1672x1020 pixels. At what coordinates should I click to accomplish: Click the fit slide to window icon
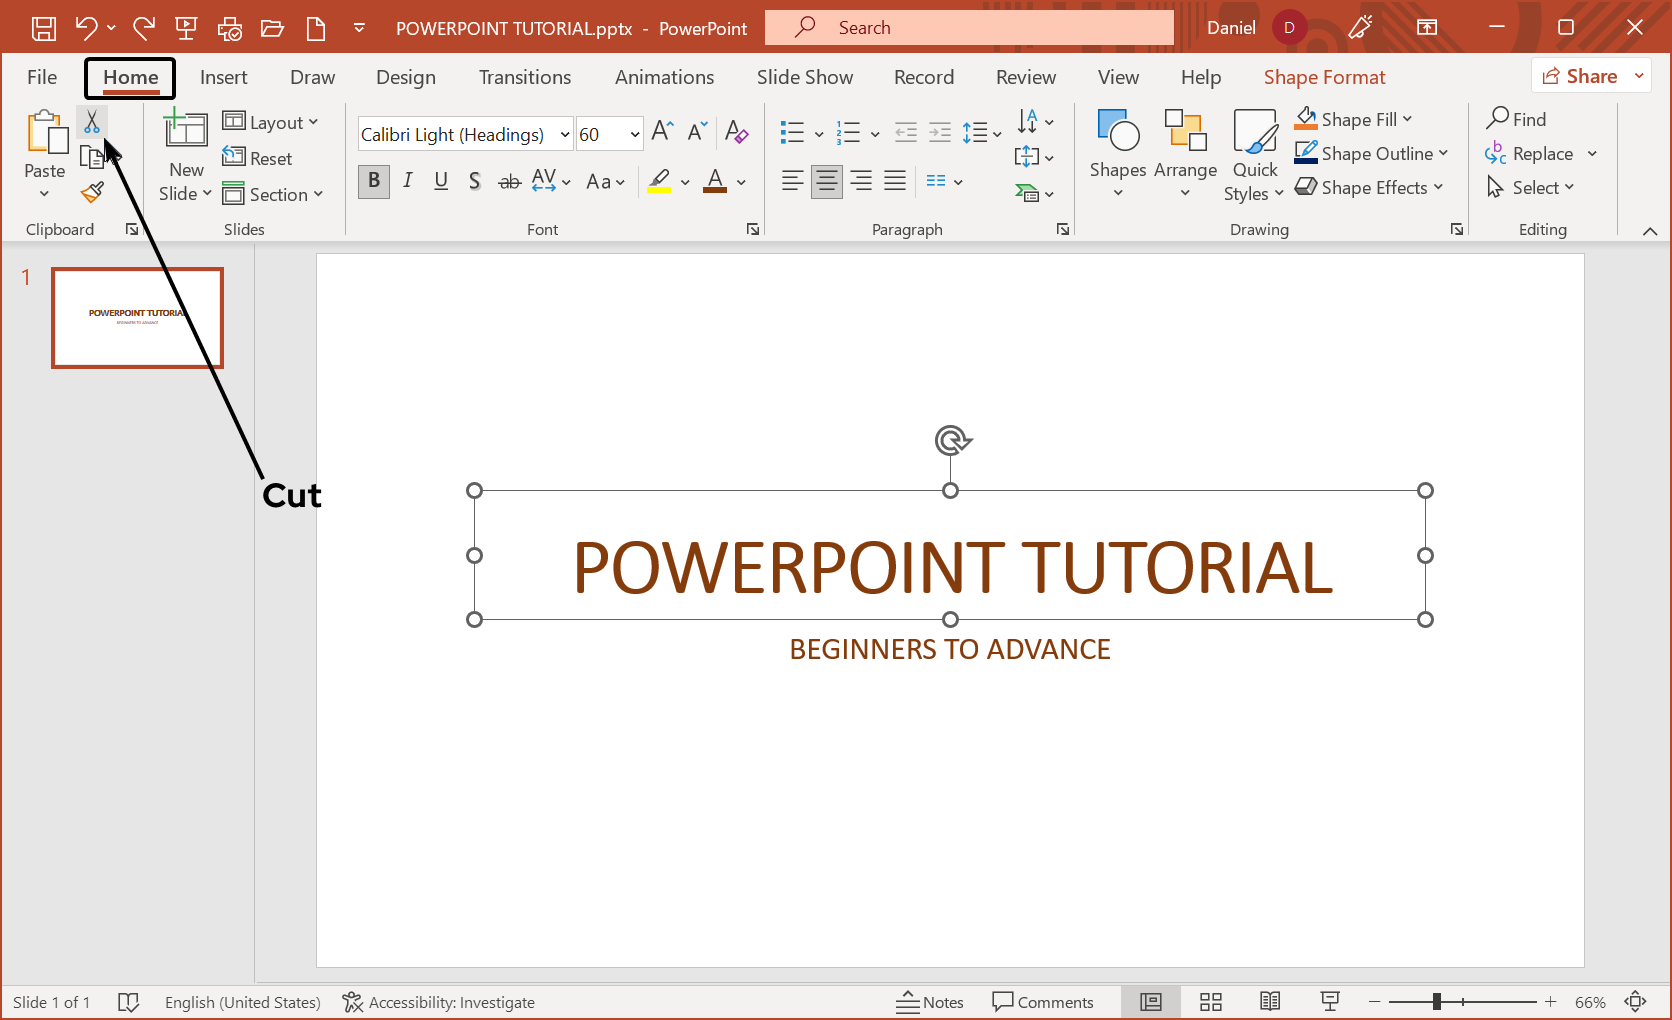coord(1635,1002)
